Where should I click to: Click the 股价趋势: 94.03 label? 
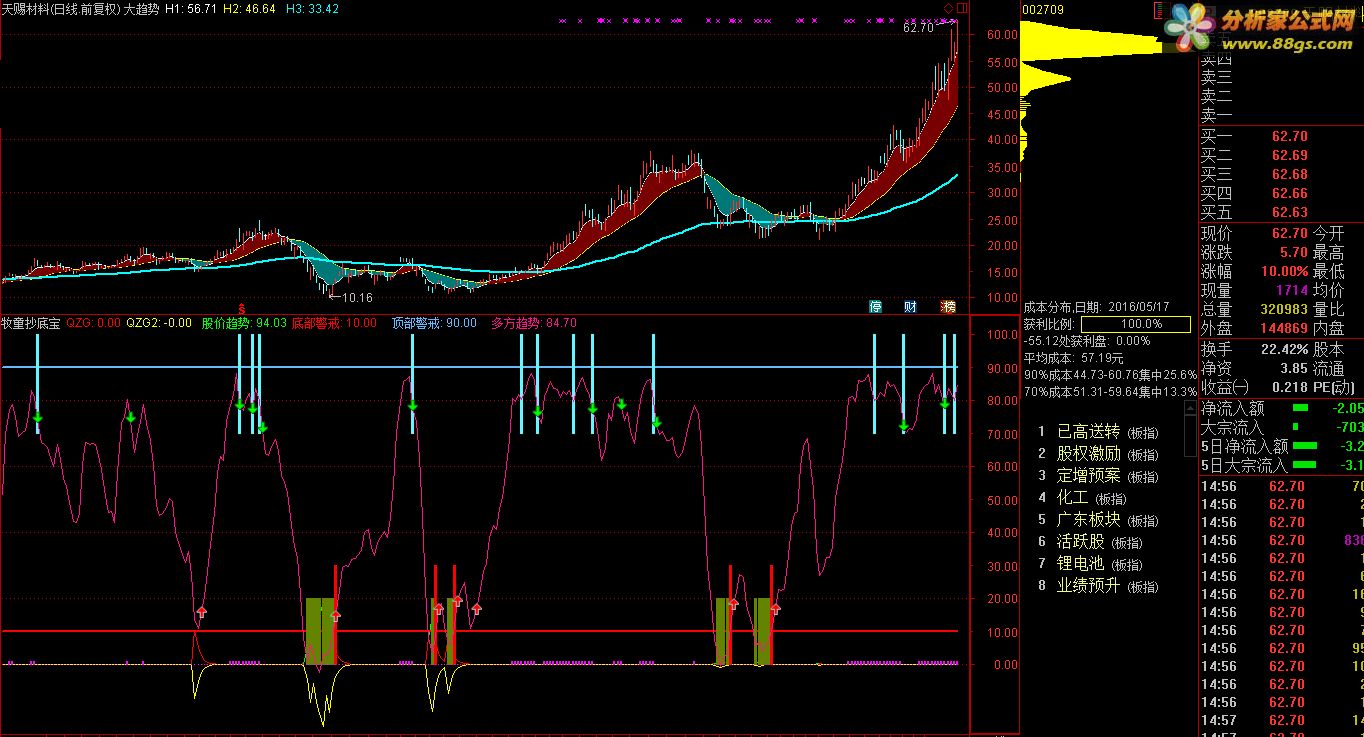click(x=245, y=324)
